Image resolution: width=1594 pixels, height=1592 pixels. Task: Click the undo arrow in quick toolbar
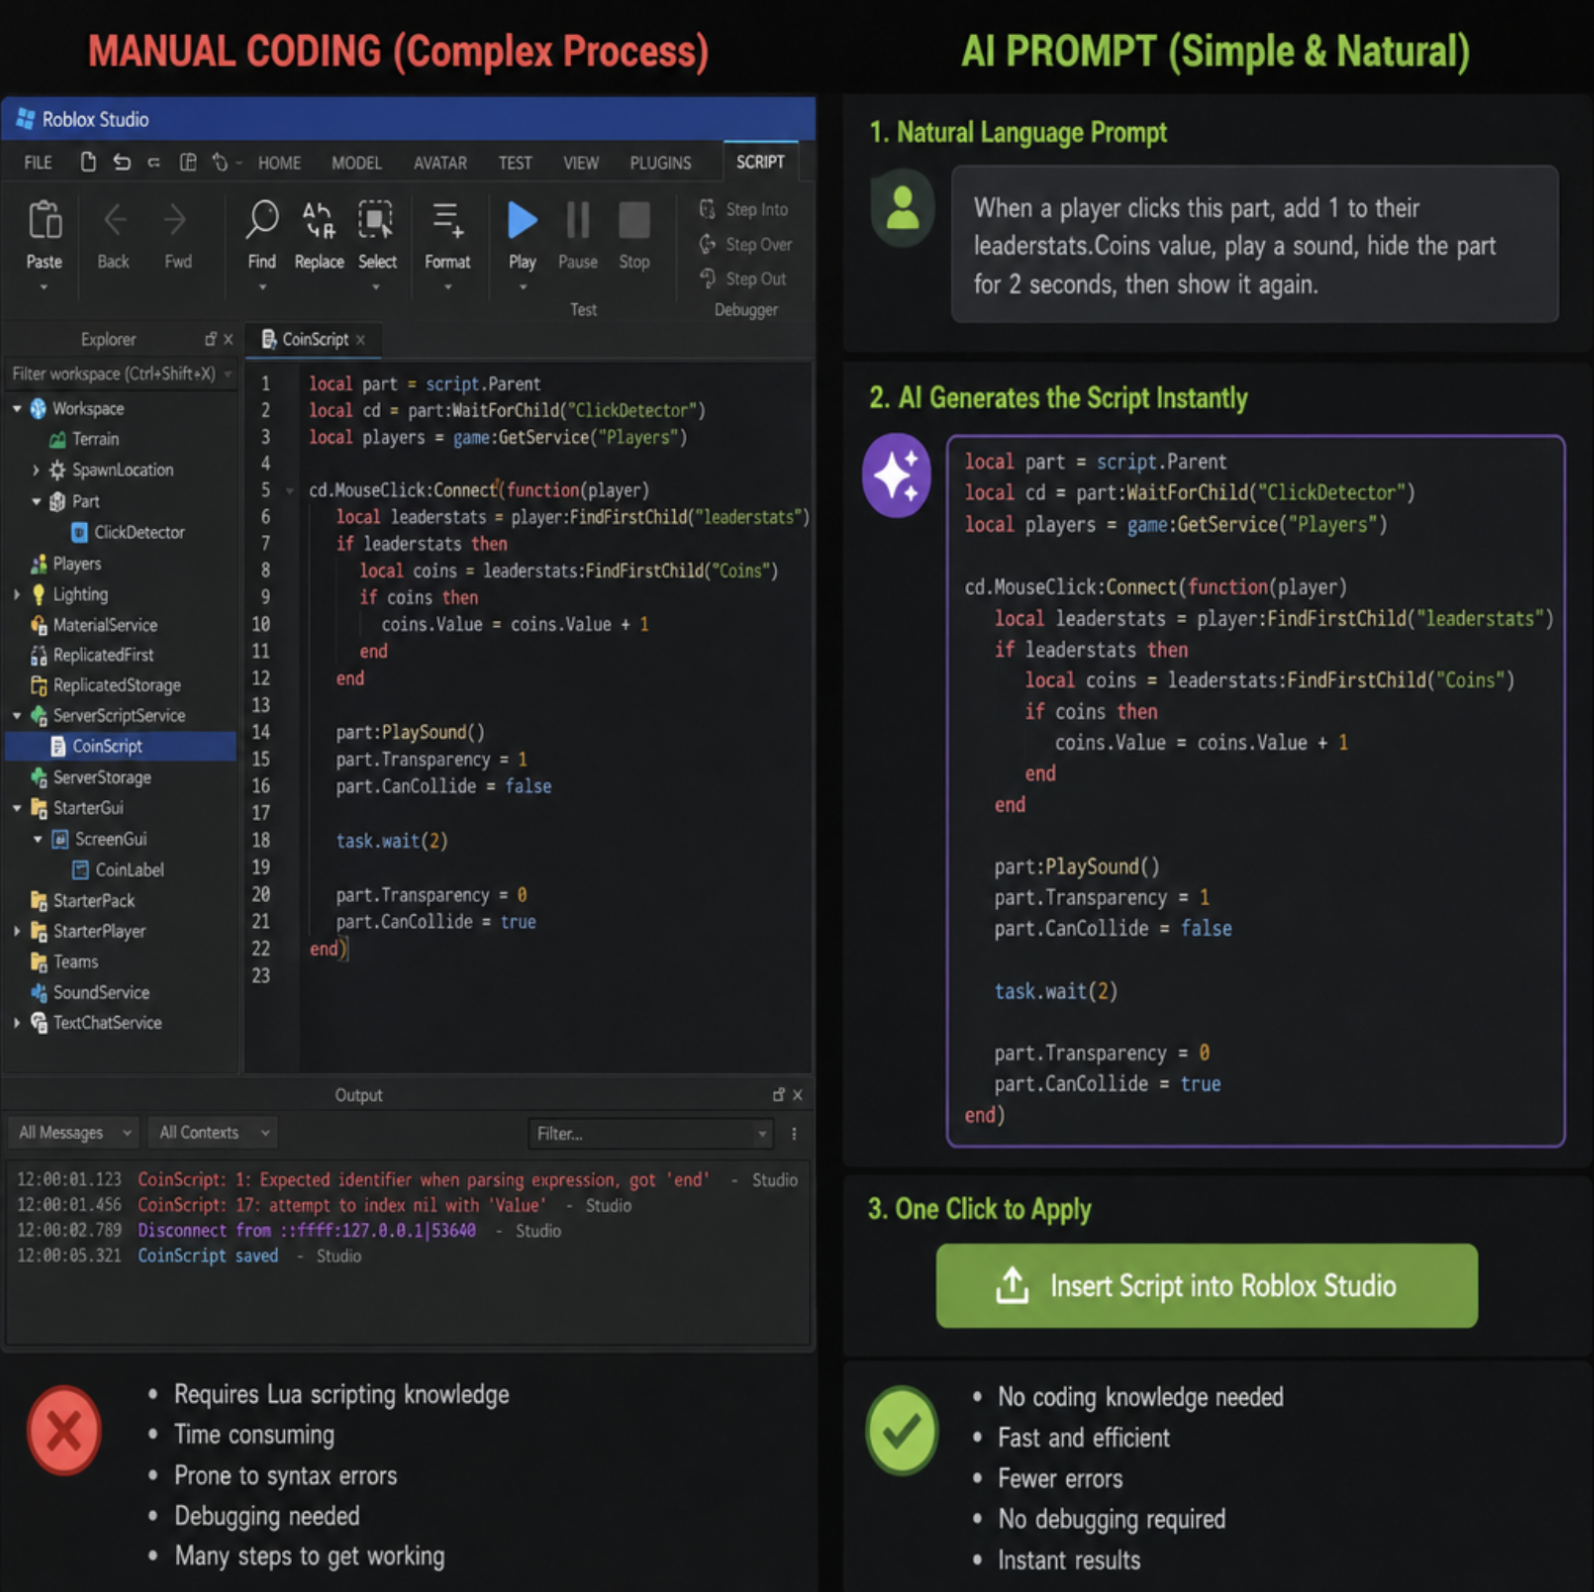coord(121,162)
